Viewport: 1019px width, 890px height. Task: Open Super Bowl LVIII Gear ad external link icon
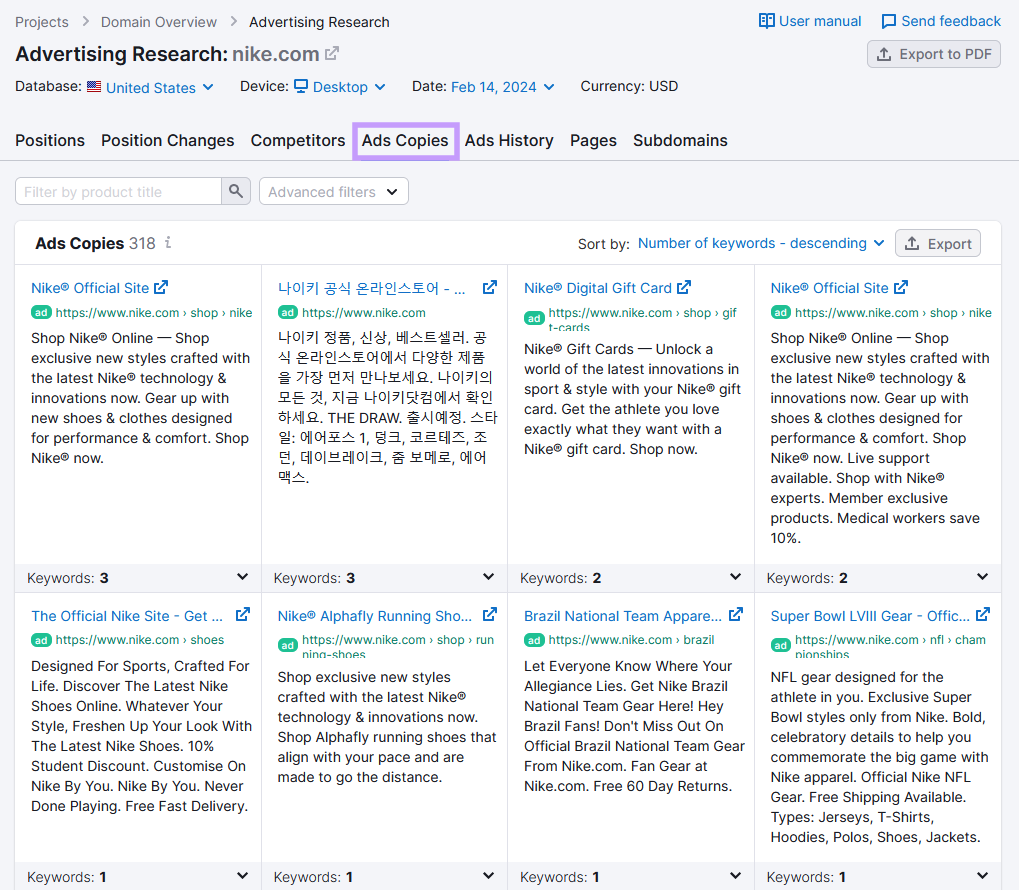pyautogui.click(x=982, y=614)
